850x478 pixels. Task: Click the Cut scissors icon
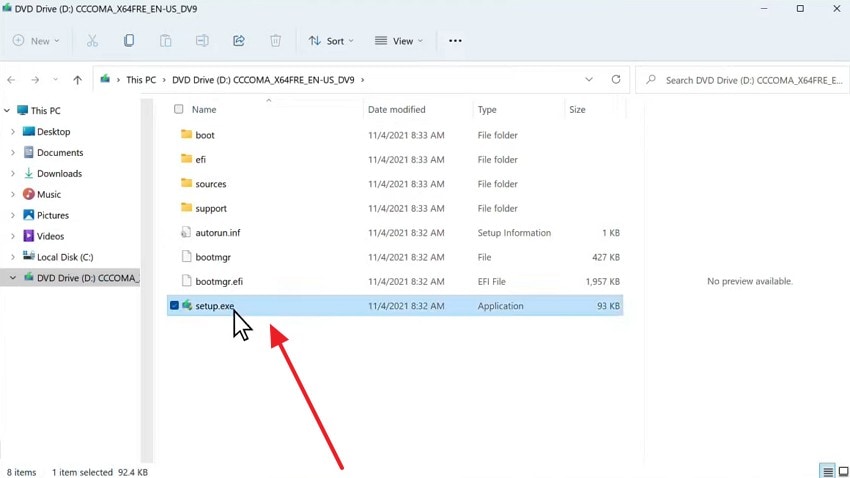point(92,41)
